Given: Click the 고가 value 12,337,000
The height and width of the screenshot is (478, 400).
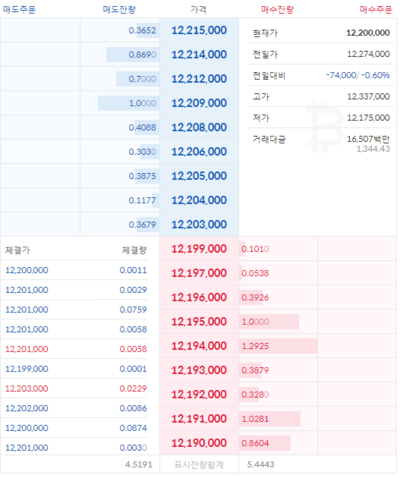Looking at the screenshot, I should (x=368, y=97).
